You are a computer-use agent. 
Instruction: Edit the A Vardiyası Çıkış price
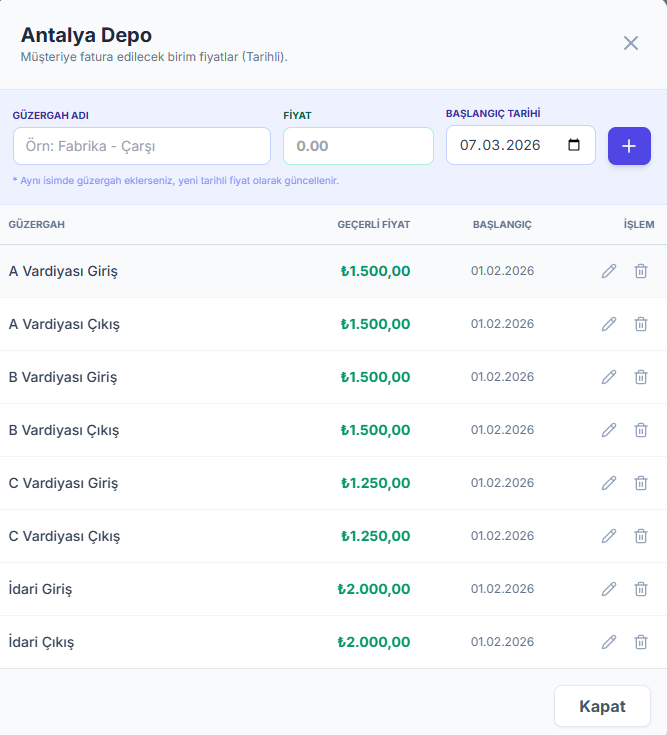click(609, 324)
